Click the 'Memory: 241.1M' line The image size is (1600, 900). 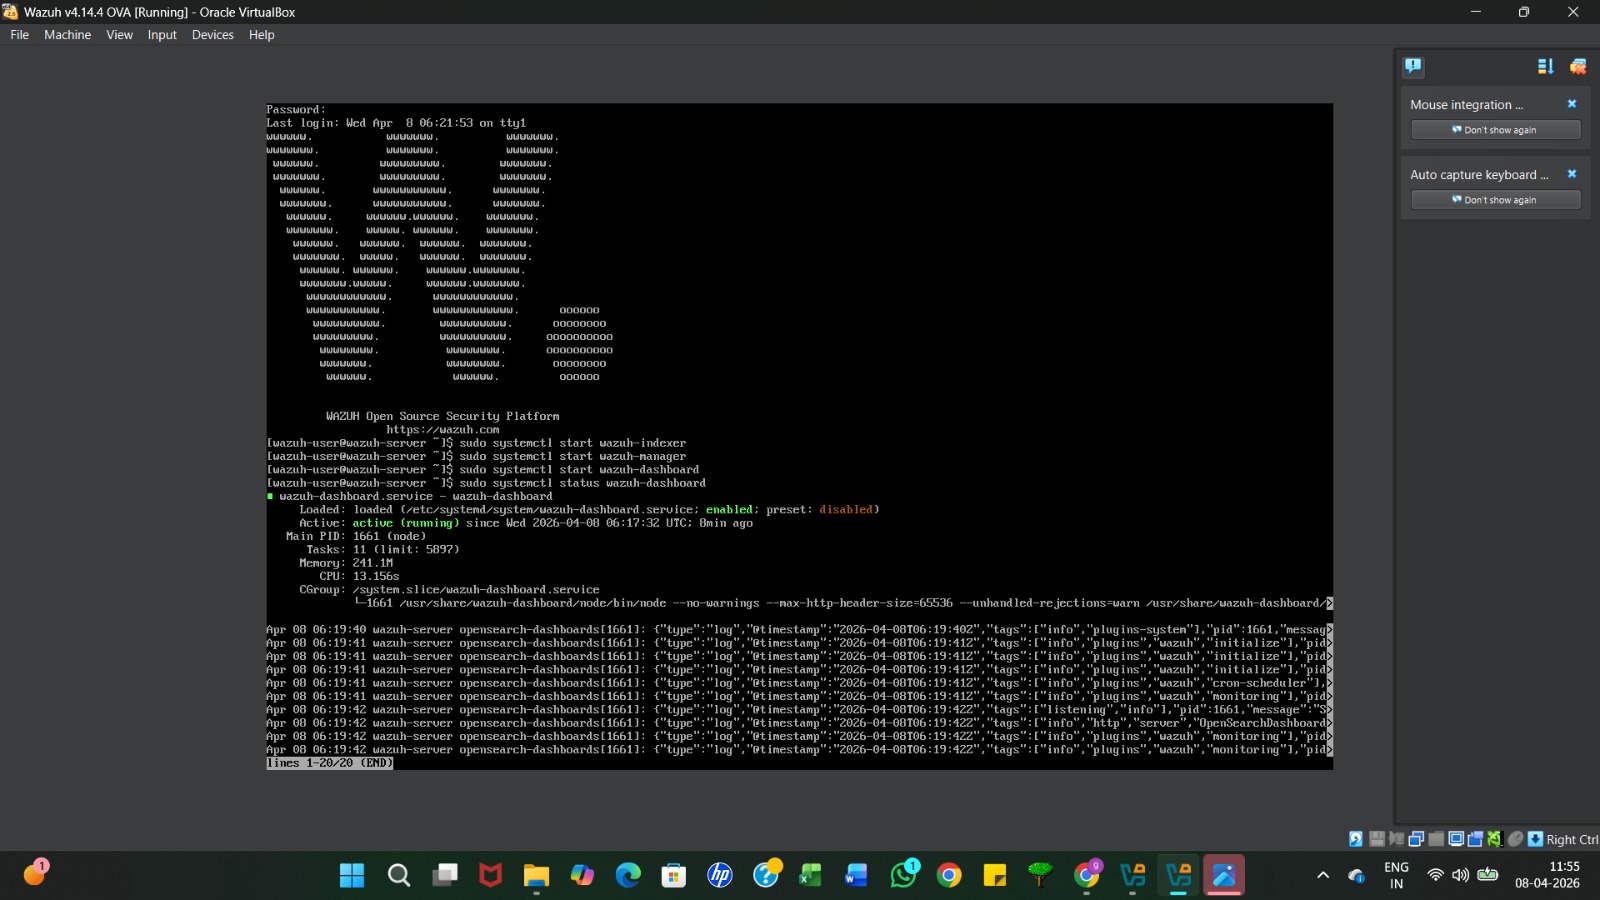346,563
